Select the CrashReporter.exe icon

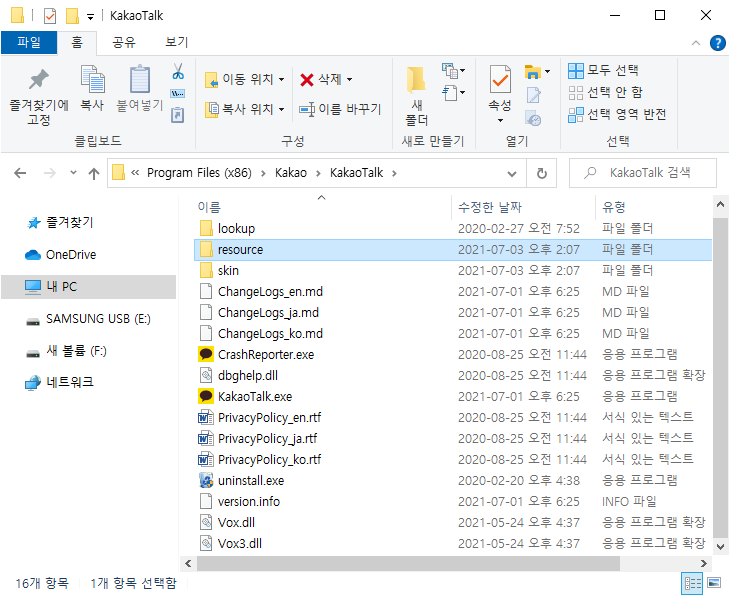(206, 354)
